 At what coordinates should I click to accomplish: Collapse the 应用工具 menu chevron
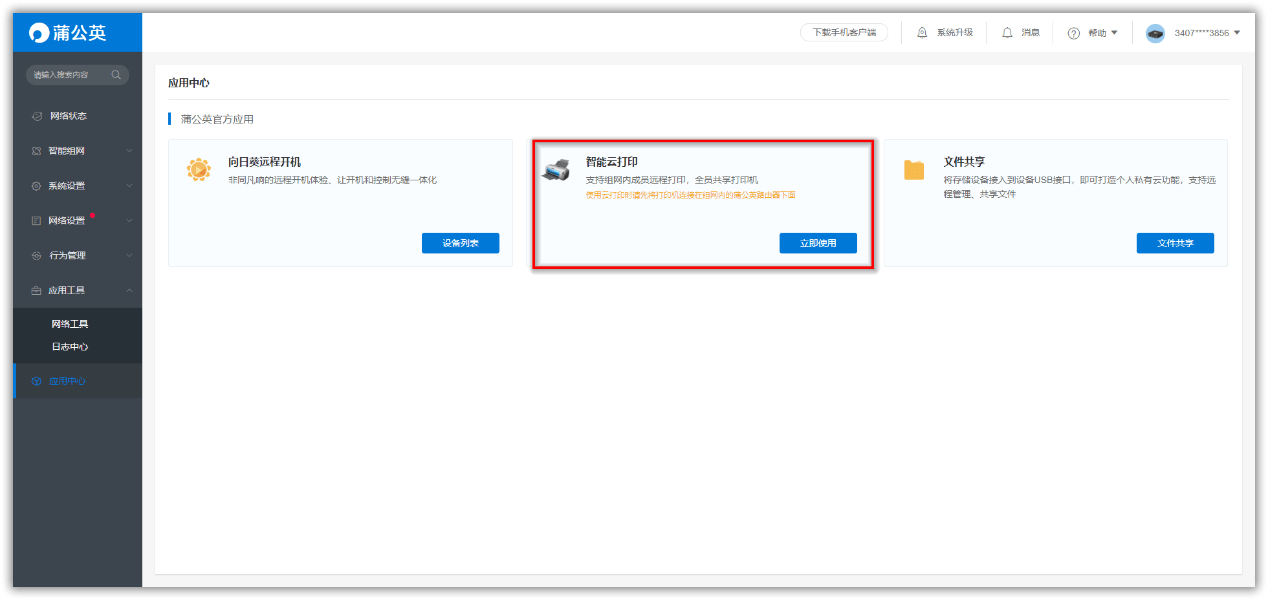[x=129, y=290]
